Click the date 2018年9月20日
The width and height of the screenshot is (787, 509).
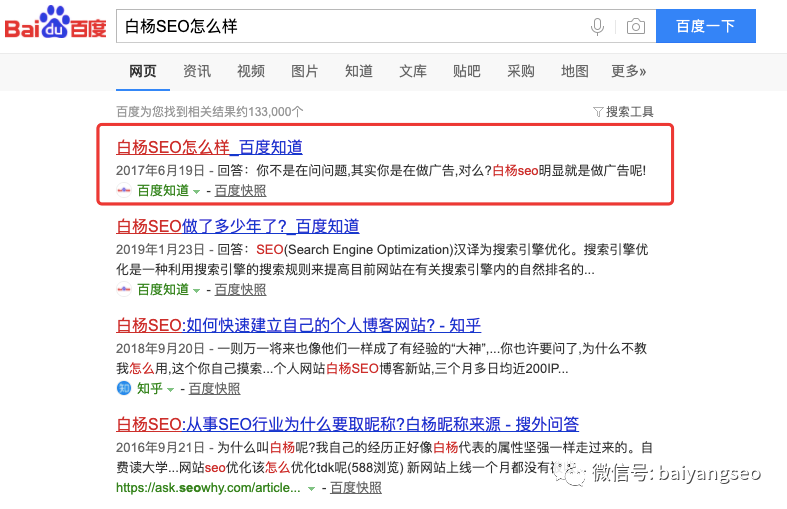[x=160, y=348]
